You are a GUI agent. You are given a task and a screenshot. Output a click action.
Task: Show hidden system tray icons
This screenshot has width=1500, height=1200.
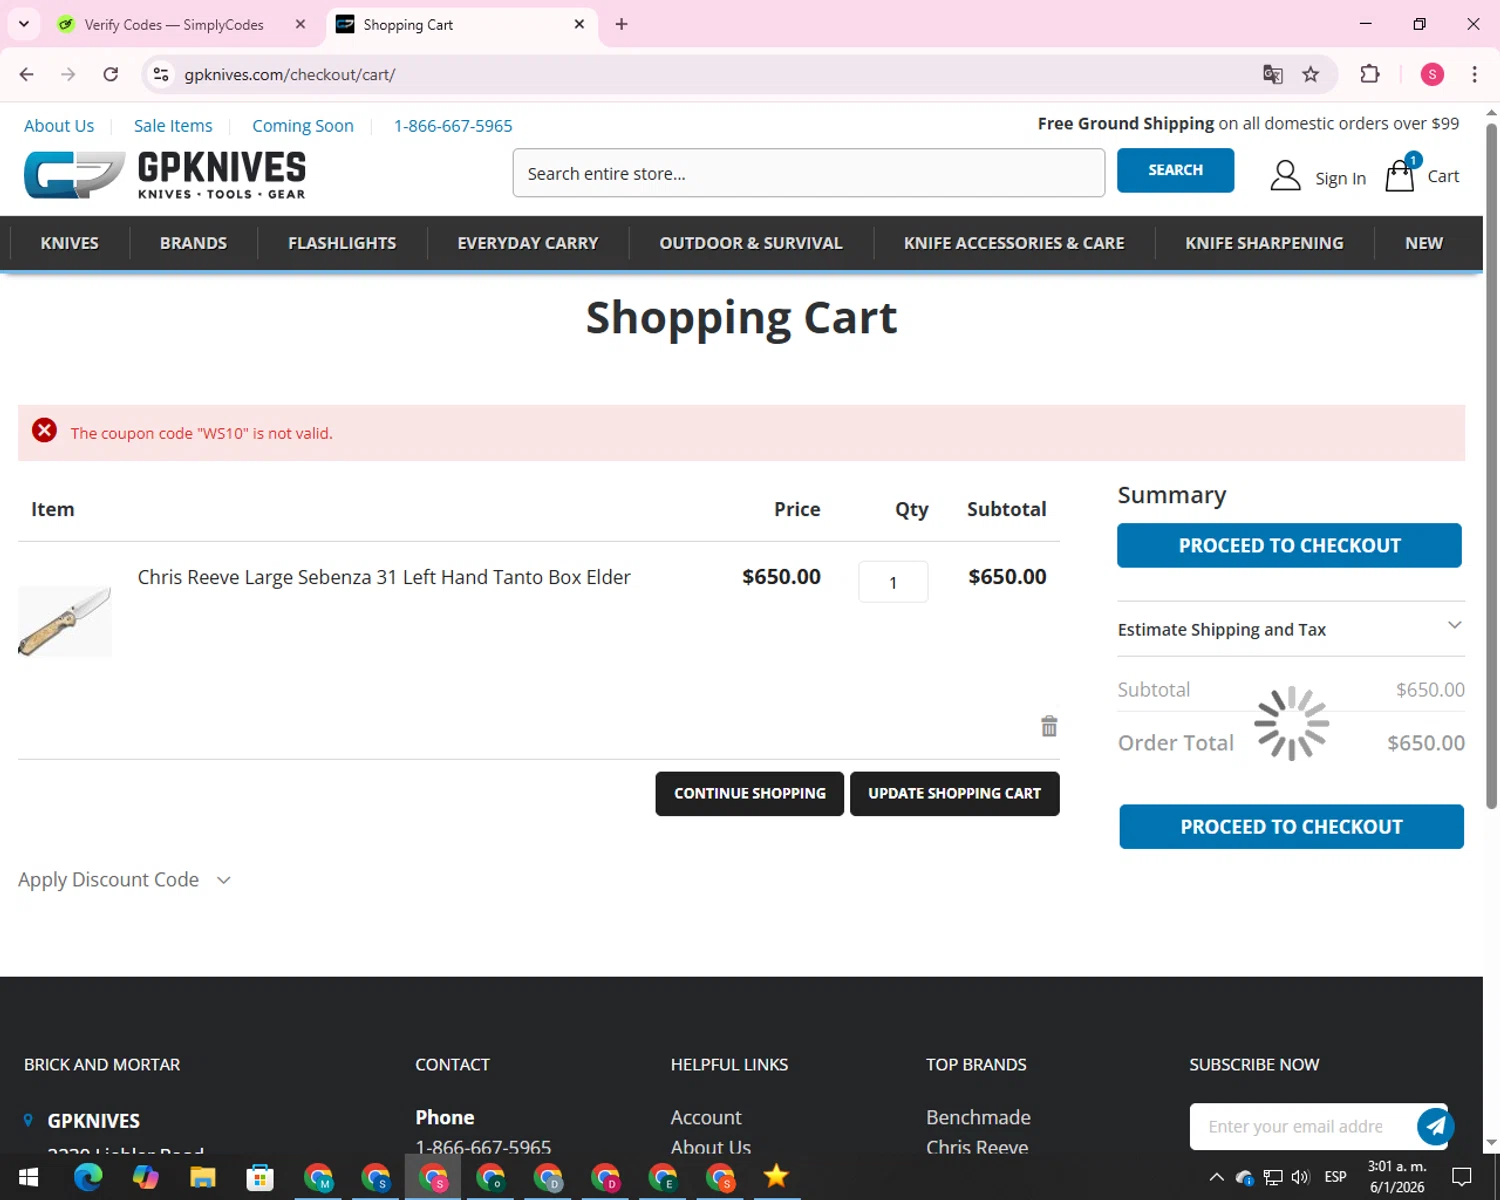click(1216, 1177)
